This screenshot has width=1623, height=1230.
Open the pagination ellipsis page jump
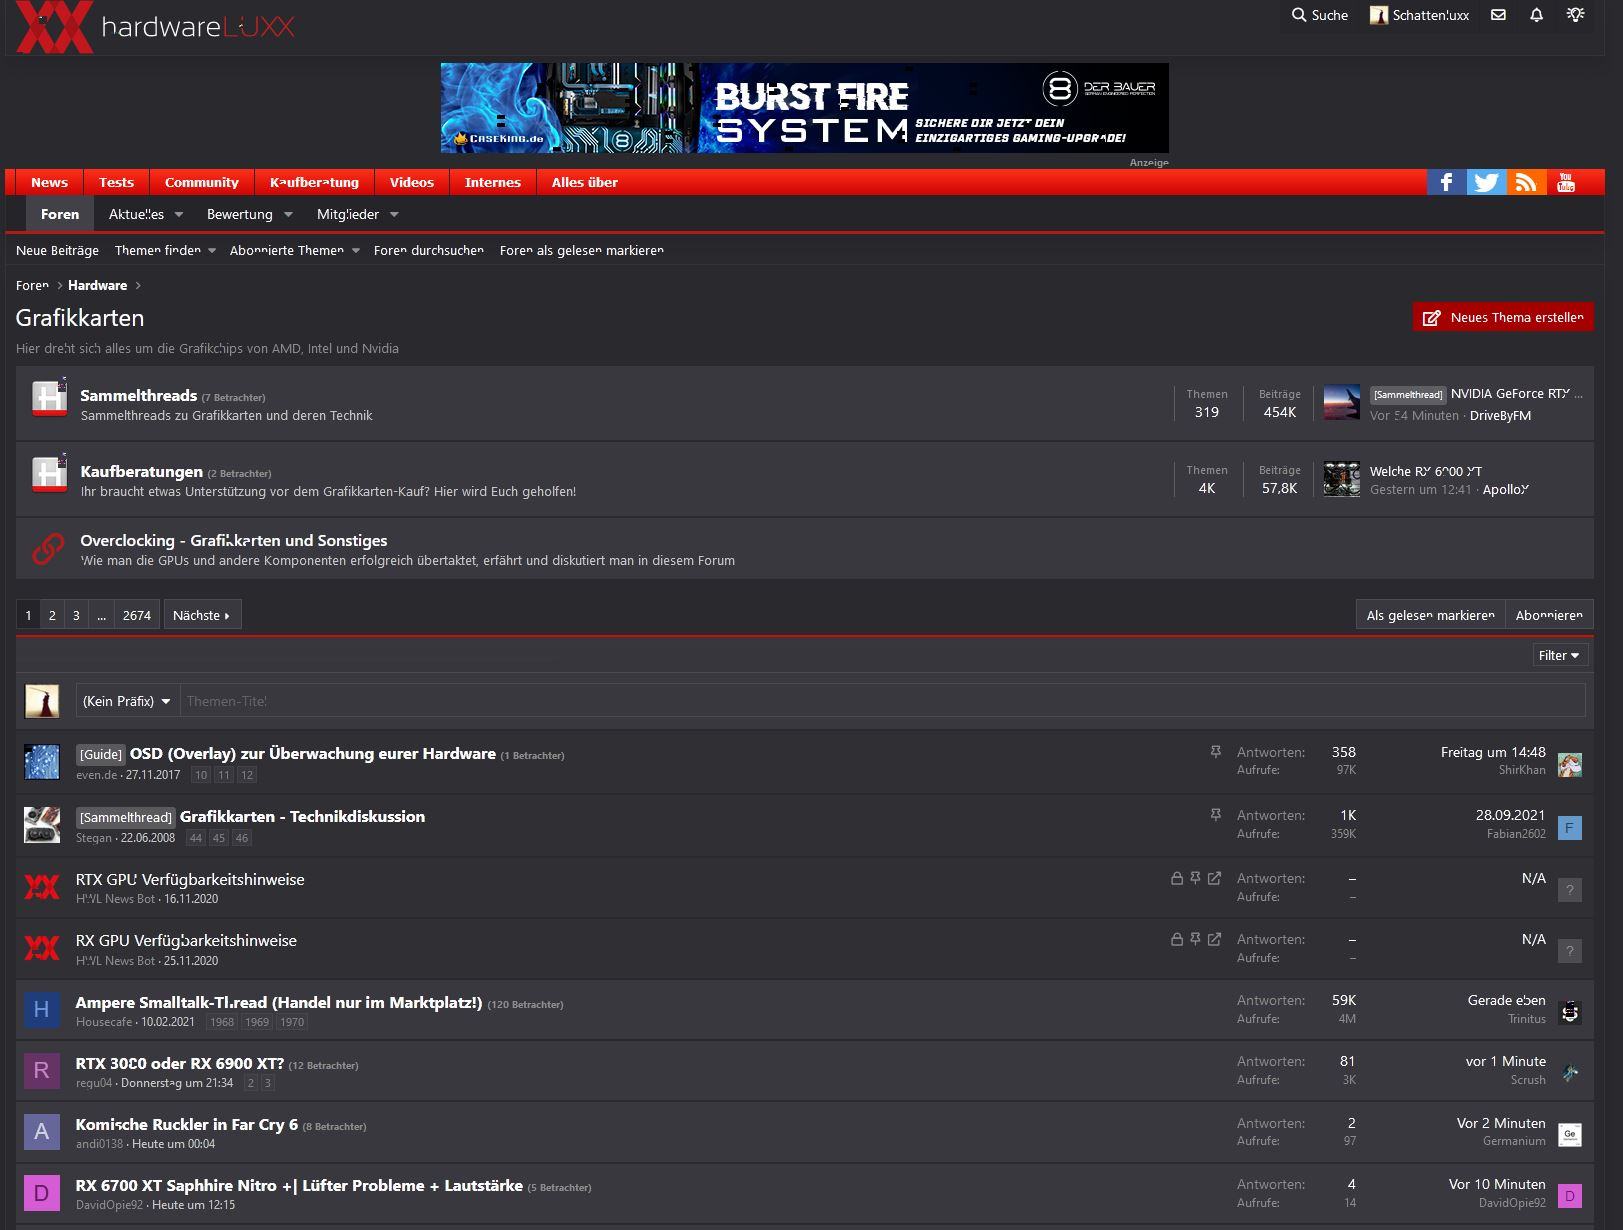(101, 615)
